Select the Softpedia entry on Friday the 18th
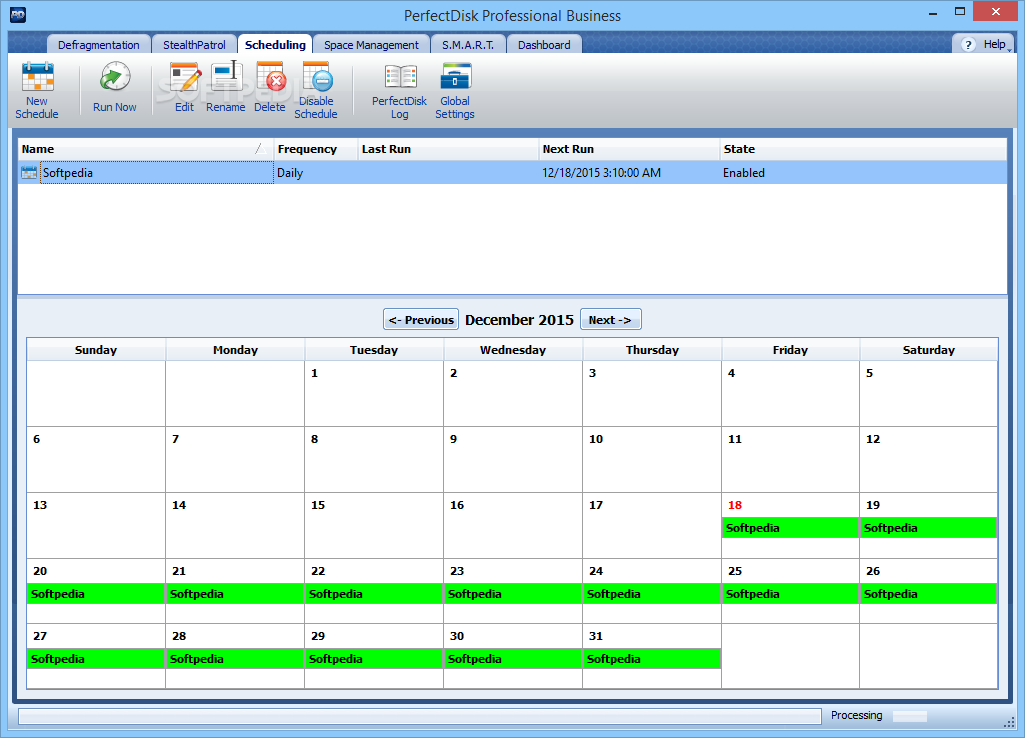The width and height of the screenshot is (1025, 738). click(x=790, y=528)
